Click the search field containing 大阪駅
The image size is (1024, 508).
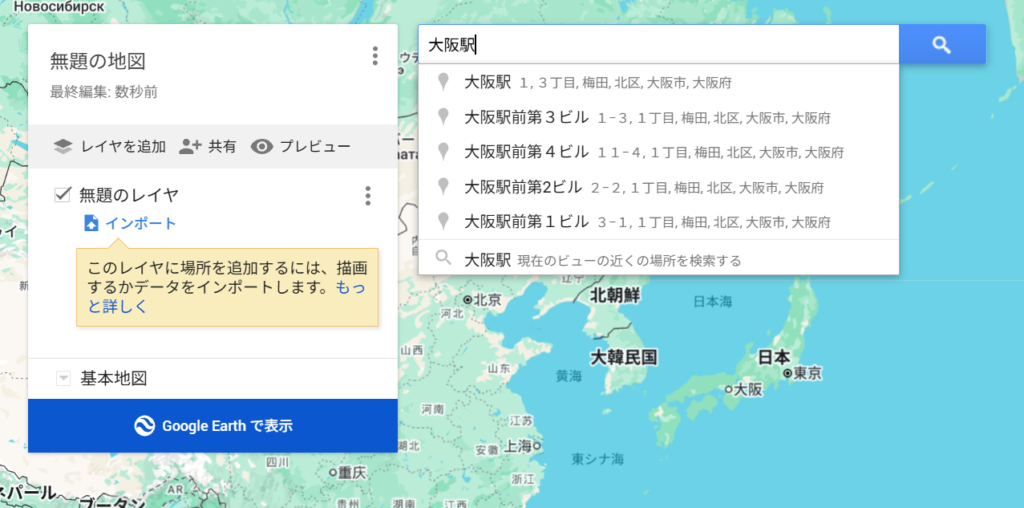pos(658,44)
